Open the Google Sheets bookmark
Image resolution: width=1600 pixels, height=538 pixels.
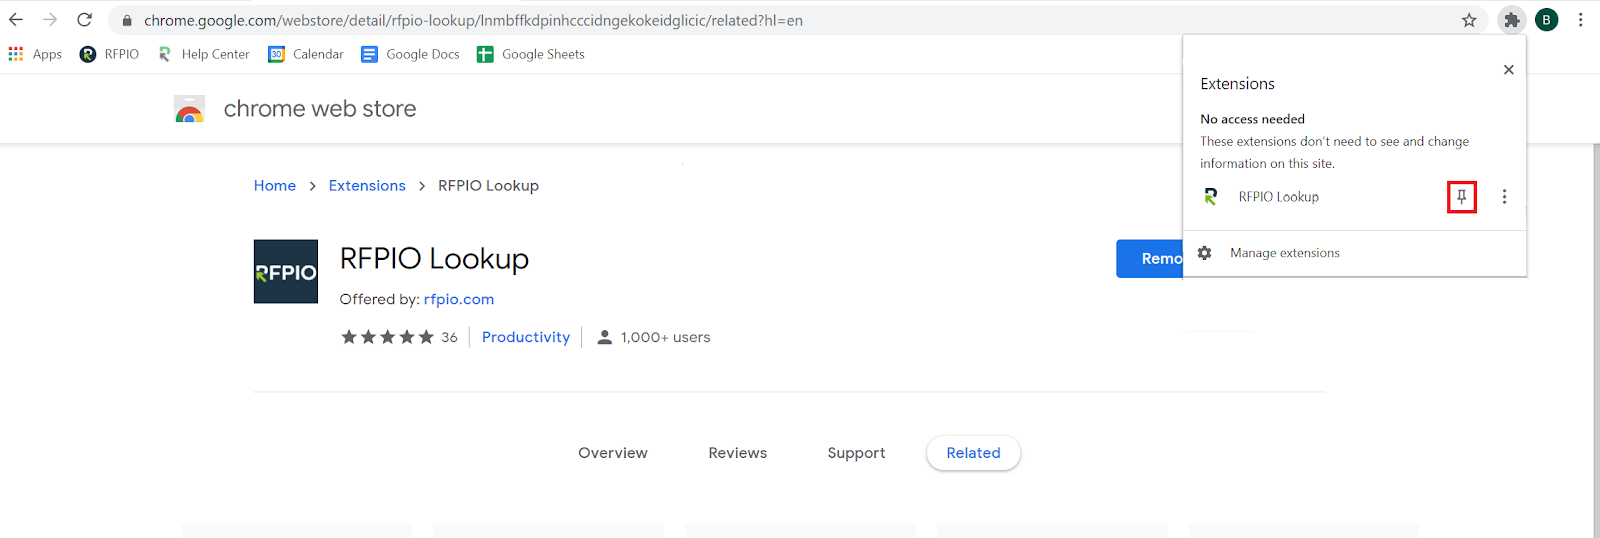click(531, 54)
